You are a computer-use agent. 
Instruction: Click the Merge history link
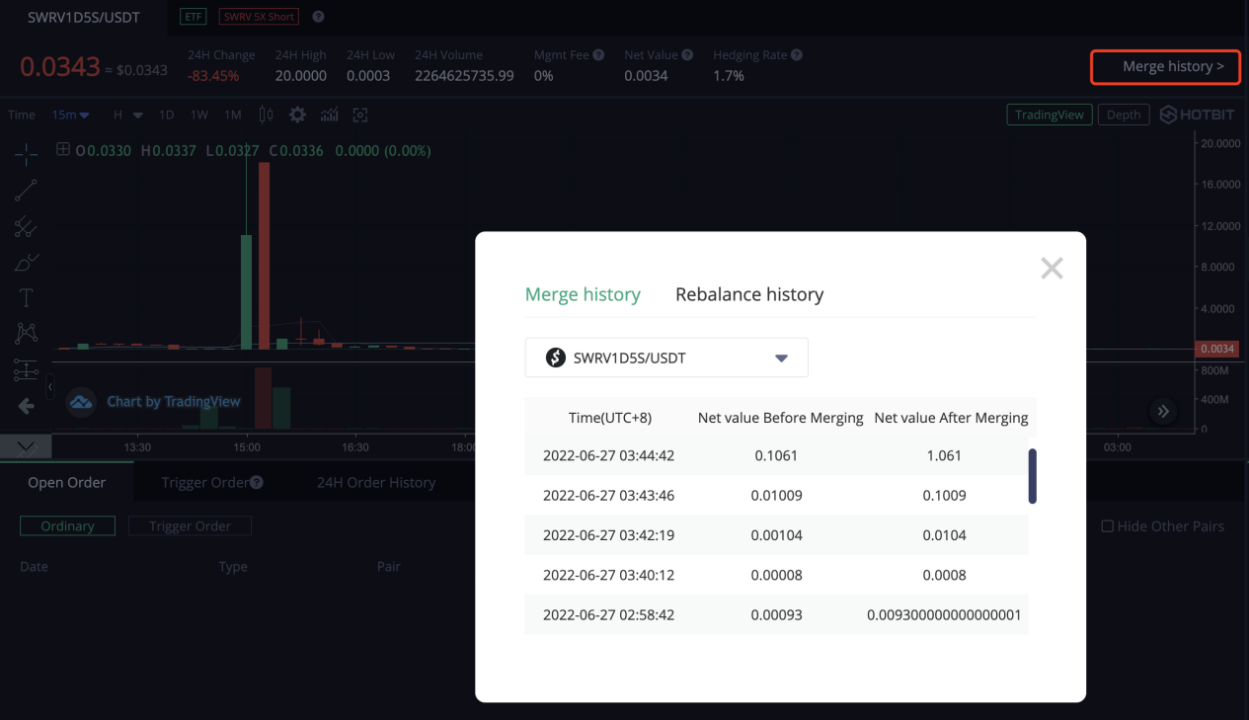click(x=1166, y=67)
